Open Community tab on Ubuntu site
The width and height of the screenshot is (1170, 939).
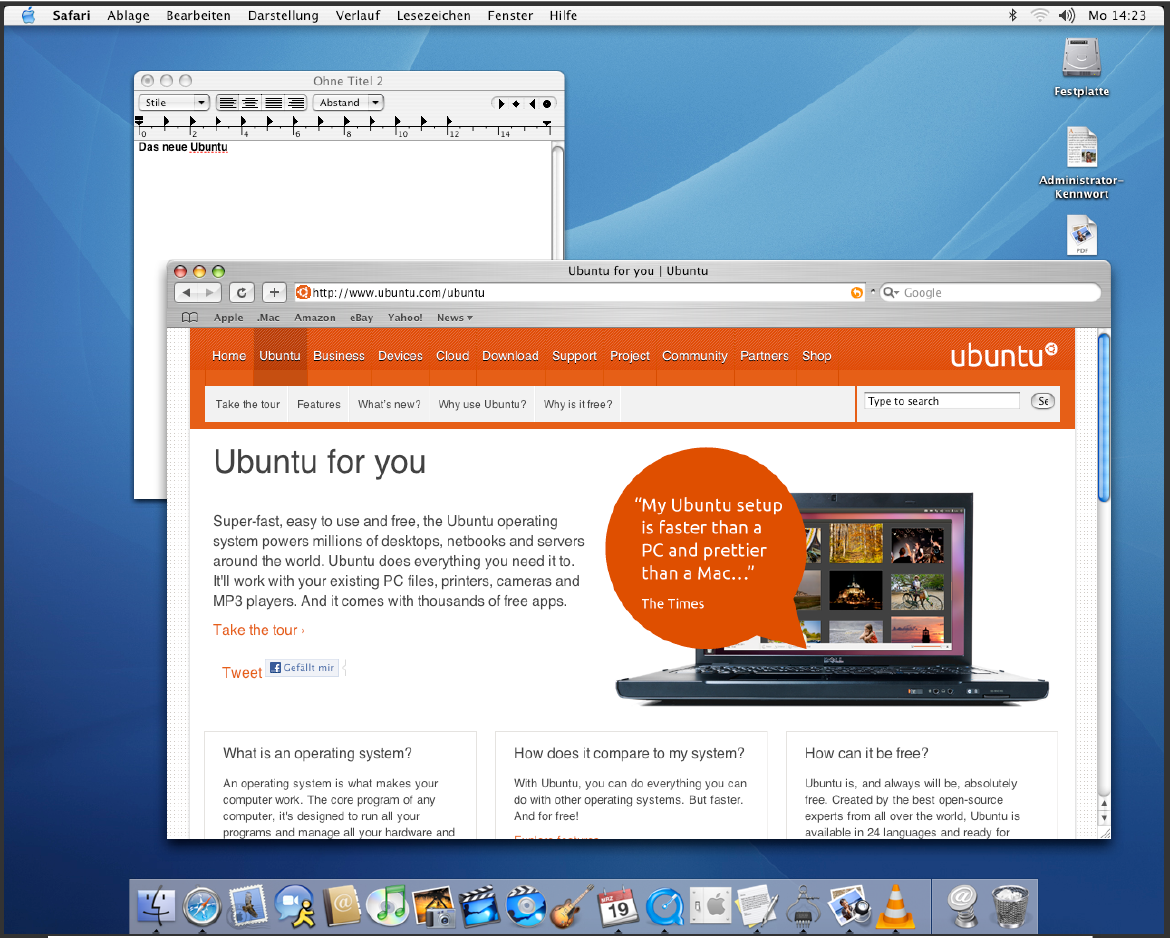695,356
